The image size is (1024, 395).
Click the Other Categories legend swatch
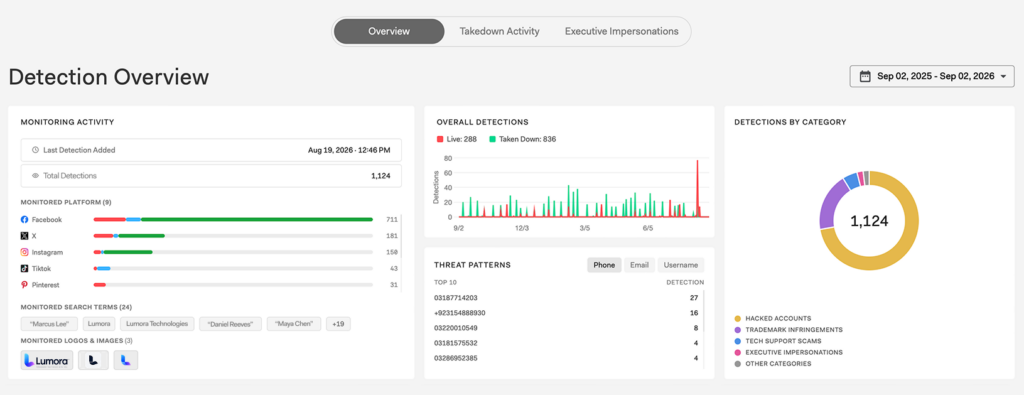pos(738,364)
